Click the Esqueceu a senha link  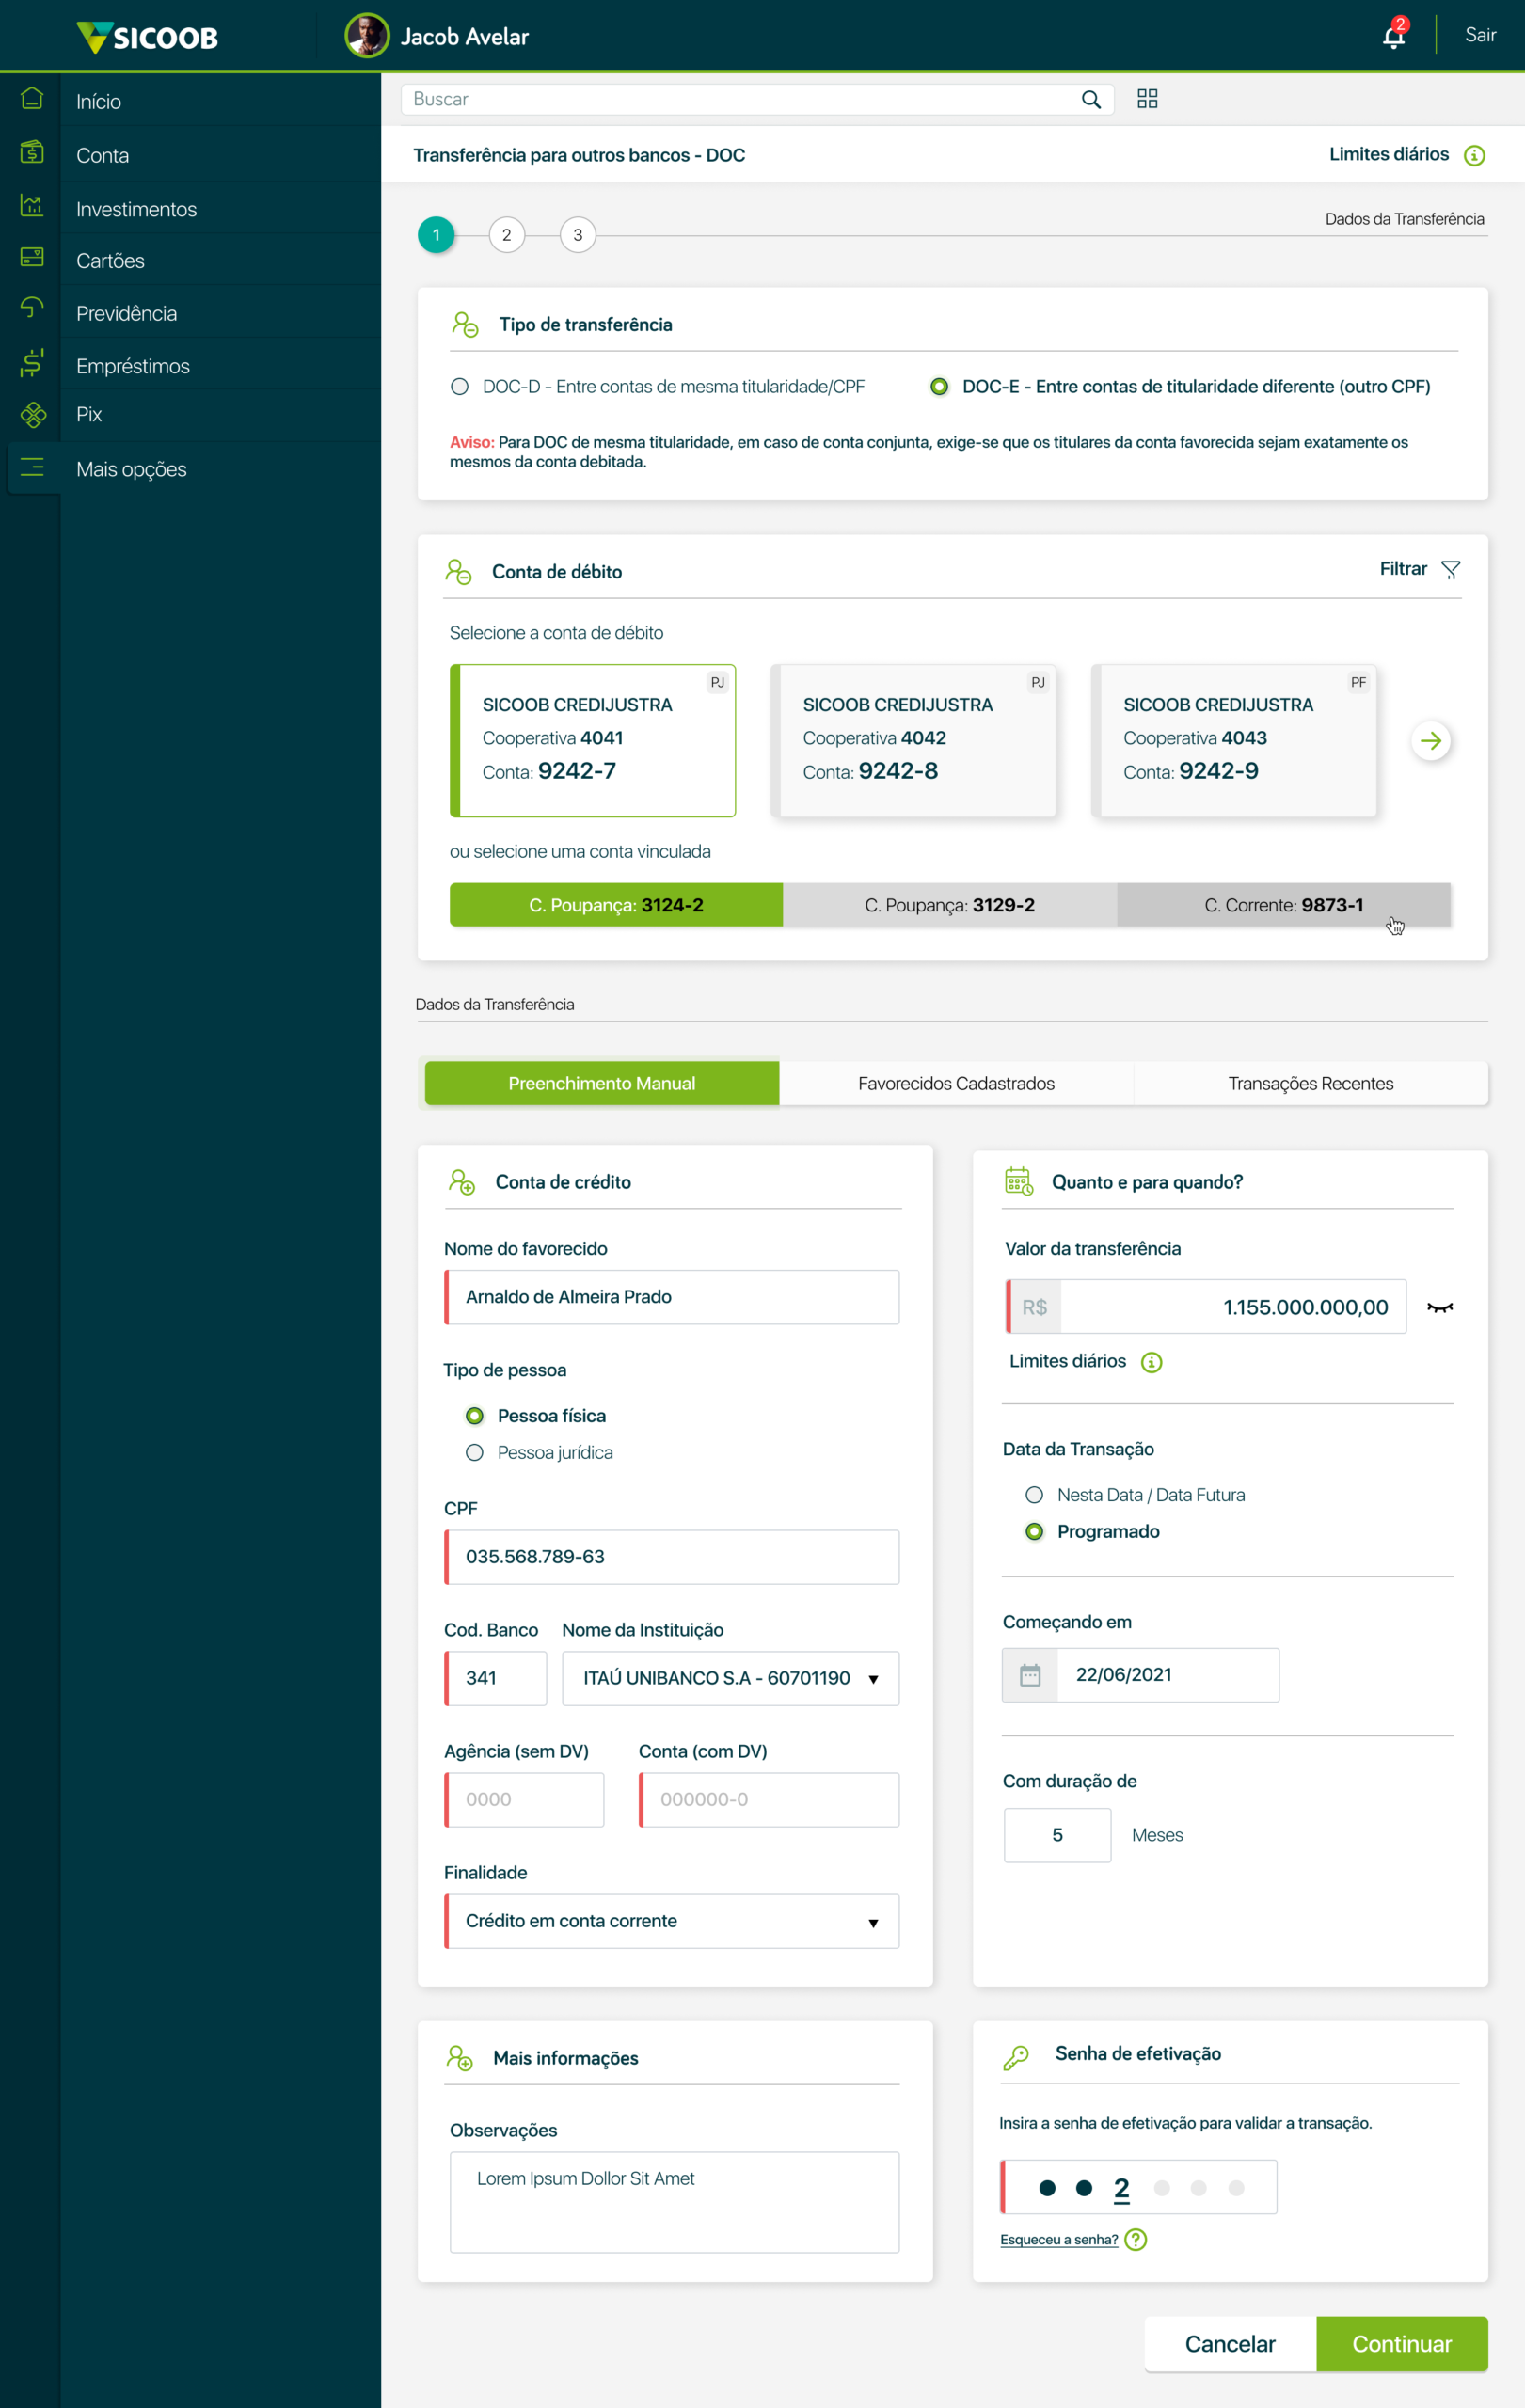tap(1058, 2239)
